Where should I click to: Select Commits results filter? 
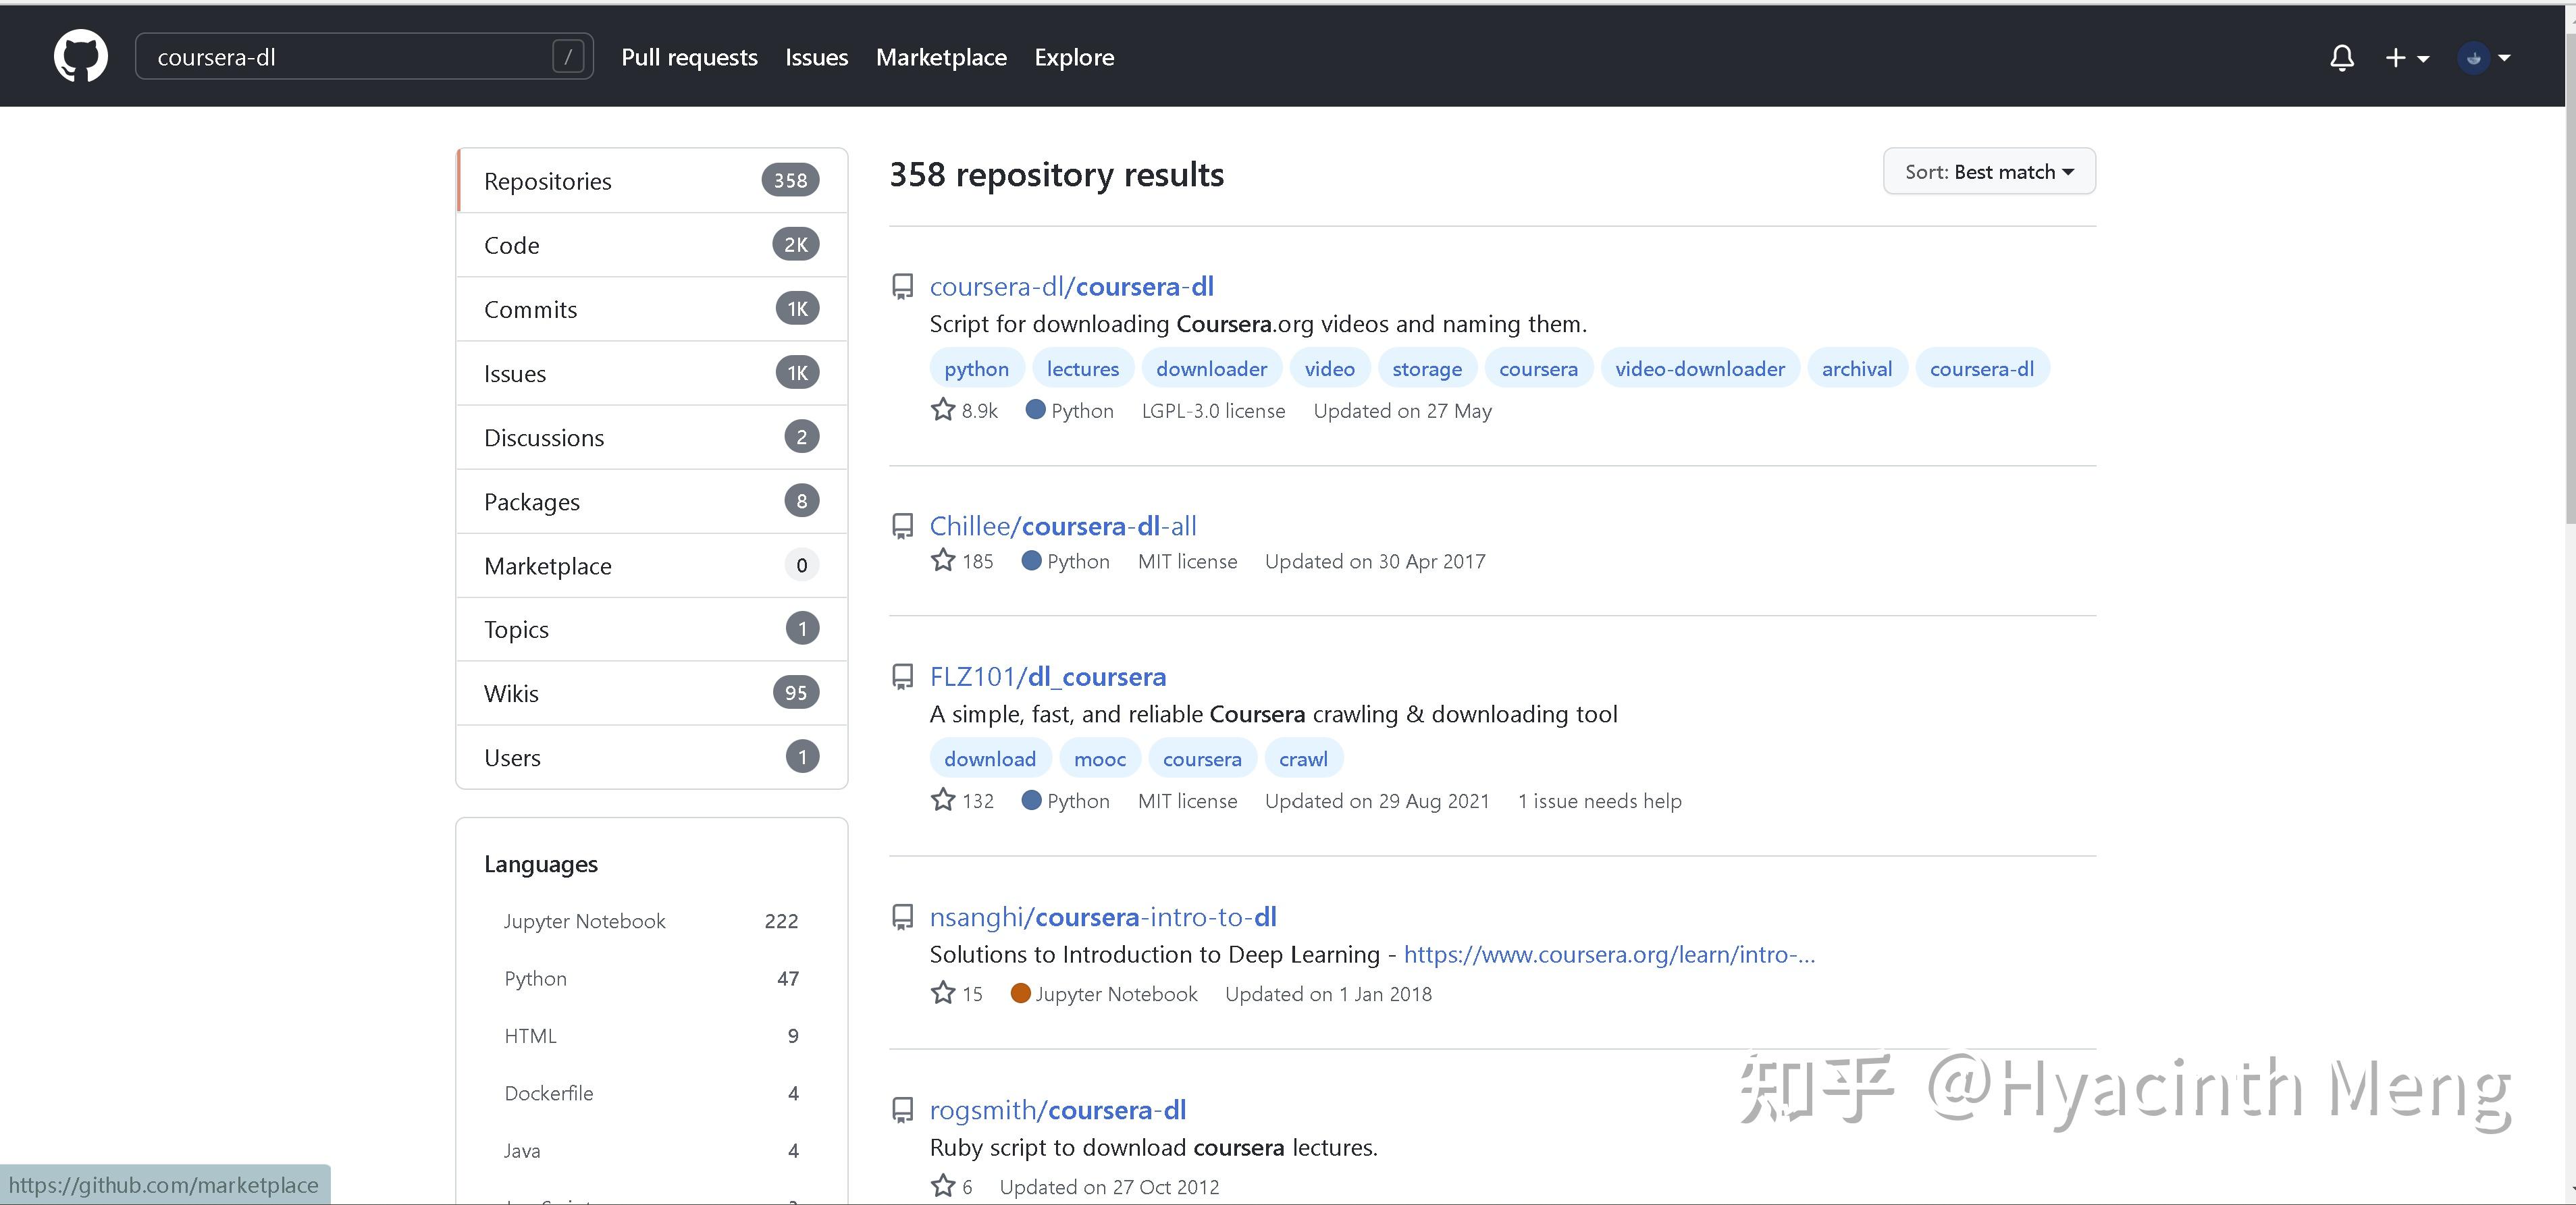(652, 309)
